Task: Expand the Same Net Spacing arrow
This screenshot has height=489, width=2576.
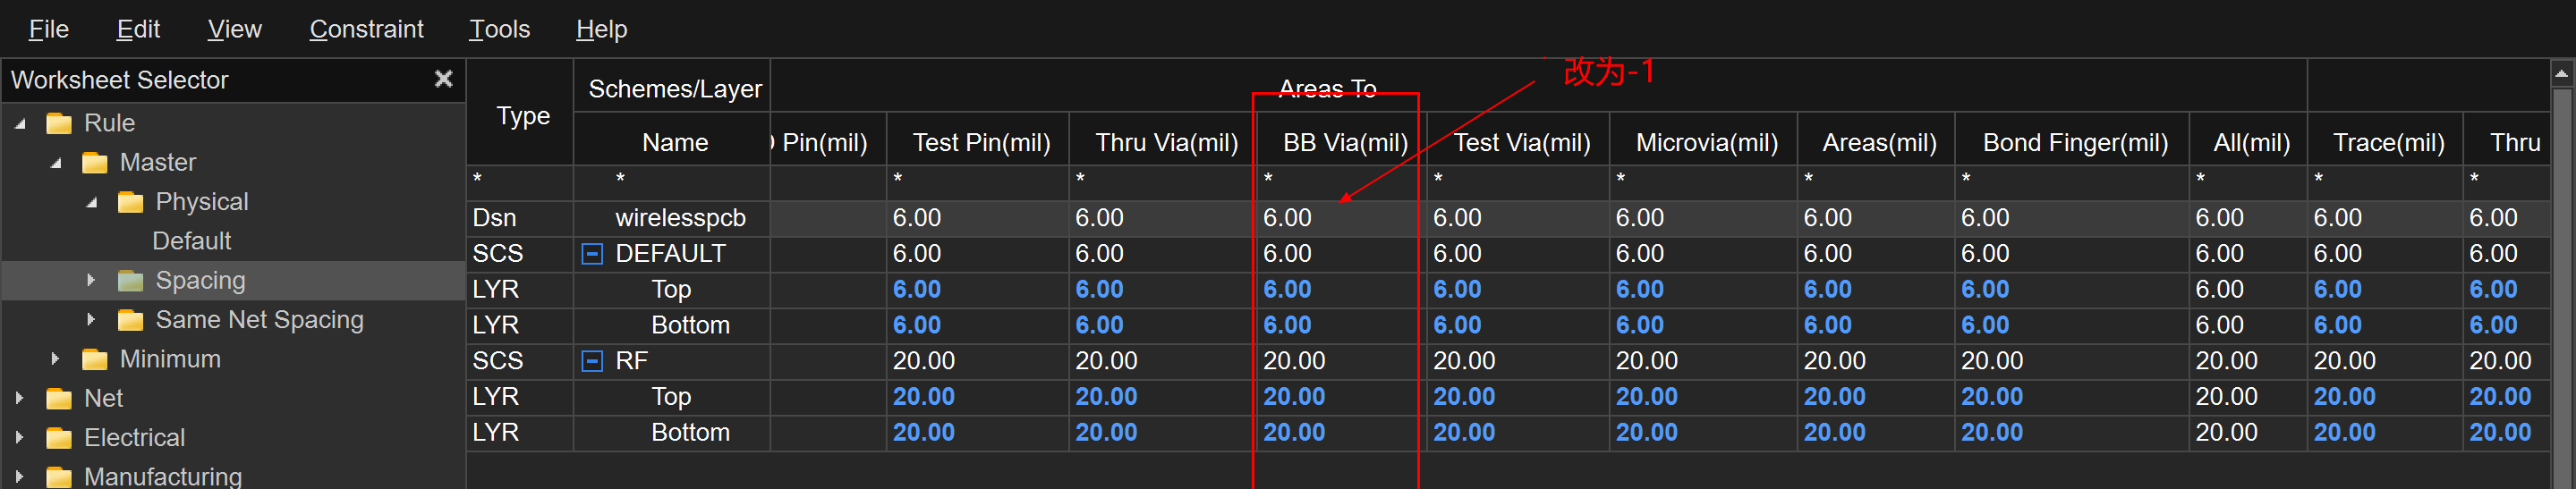Action: 91,320
